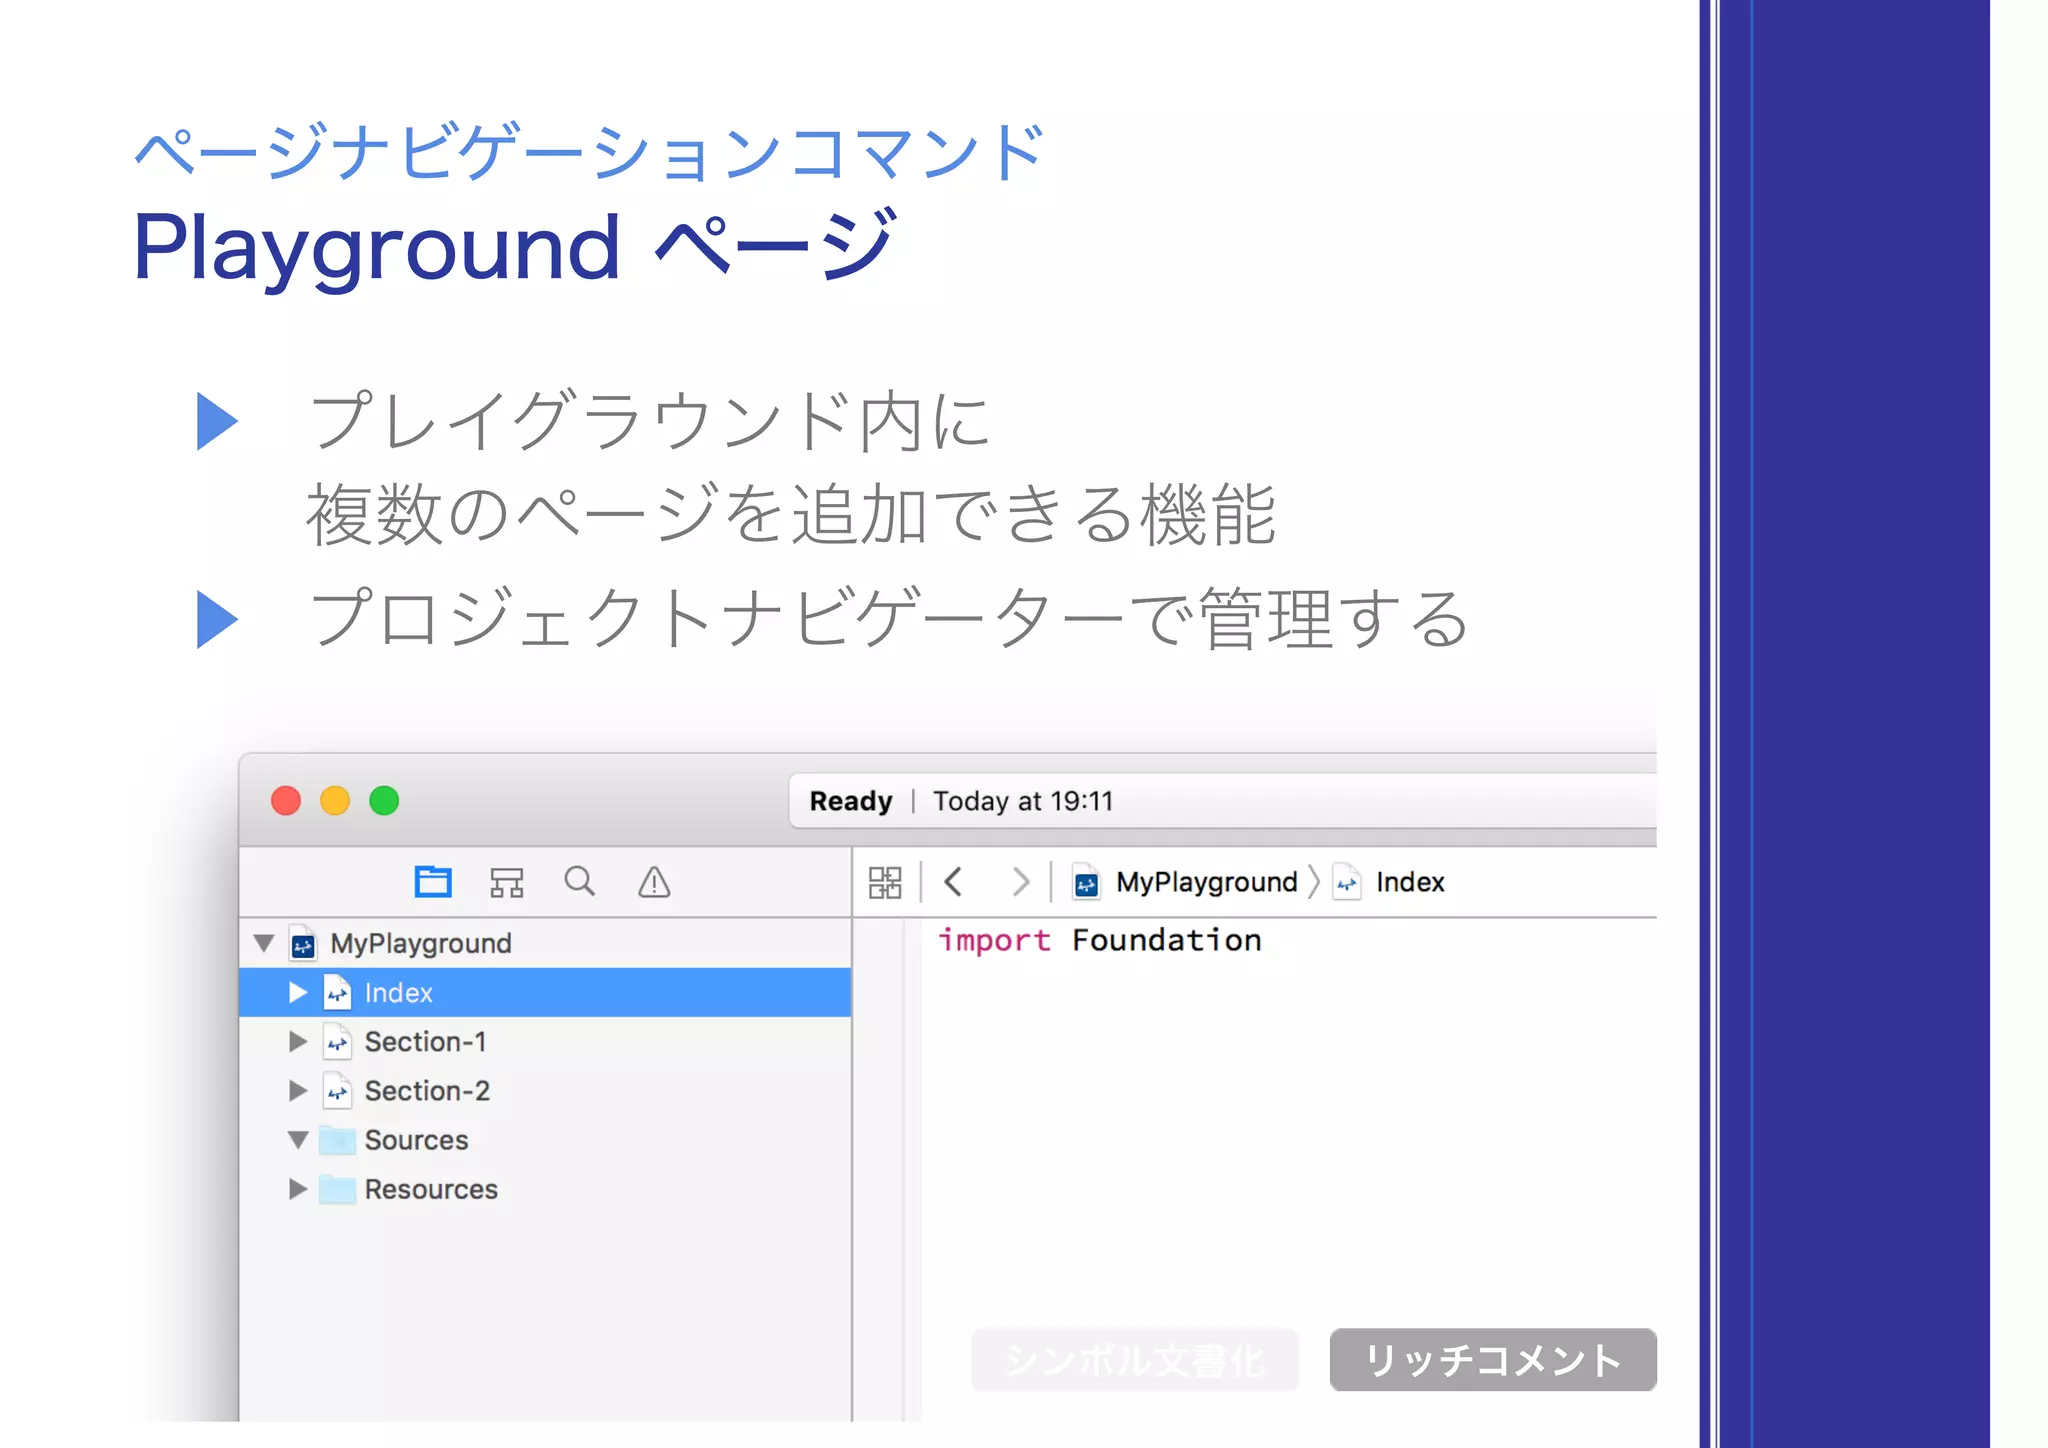2048x1448 pixels.
Task: Go back with the left chevron
Action: pos(953,882)
